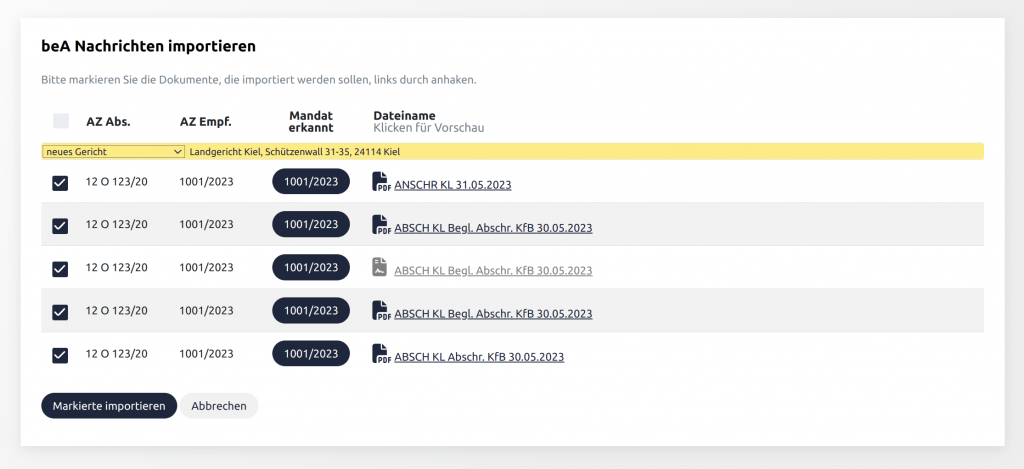Screen dimensions: 1024x469
Task: Uncheck the last row's checkbox
Action: coord(60,355)
